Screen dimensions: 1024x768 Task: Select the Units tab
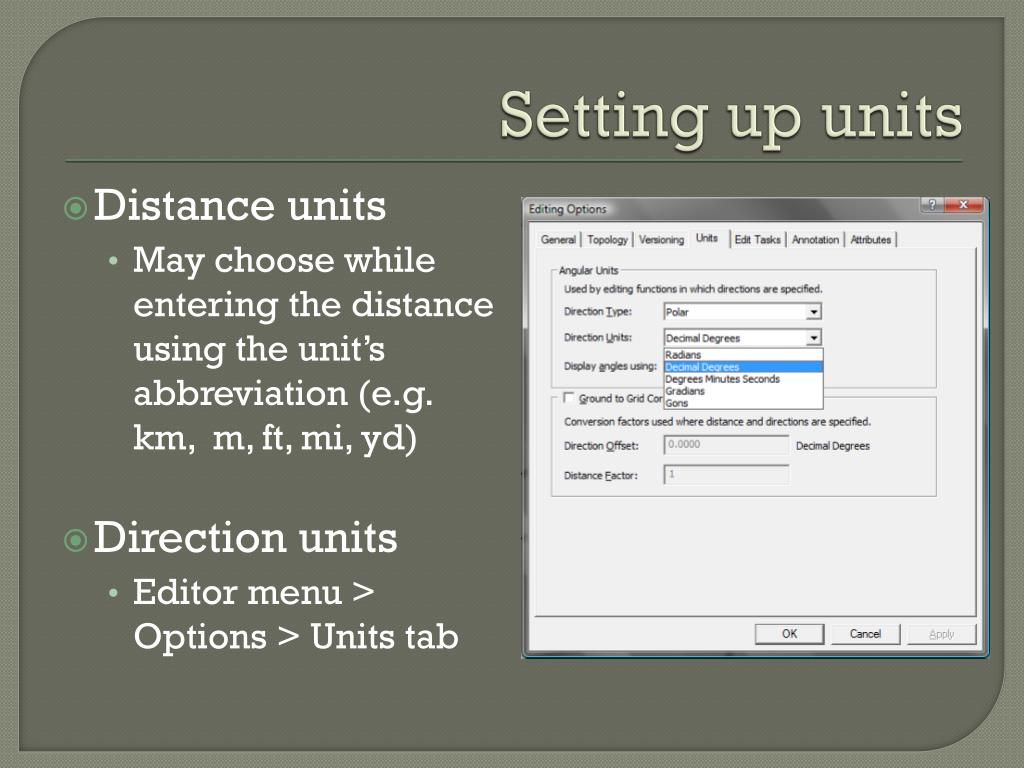pos(707,238)
